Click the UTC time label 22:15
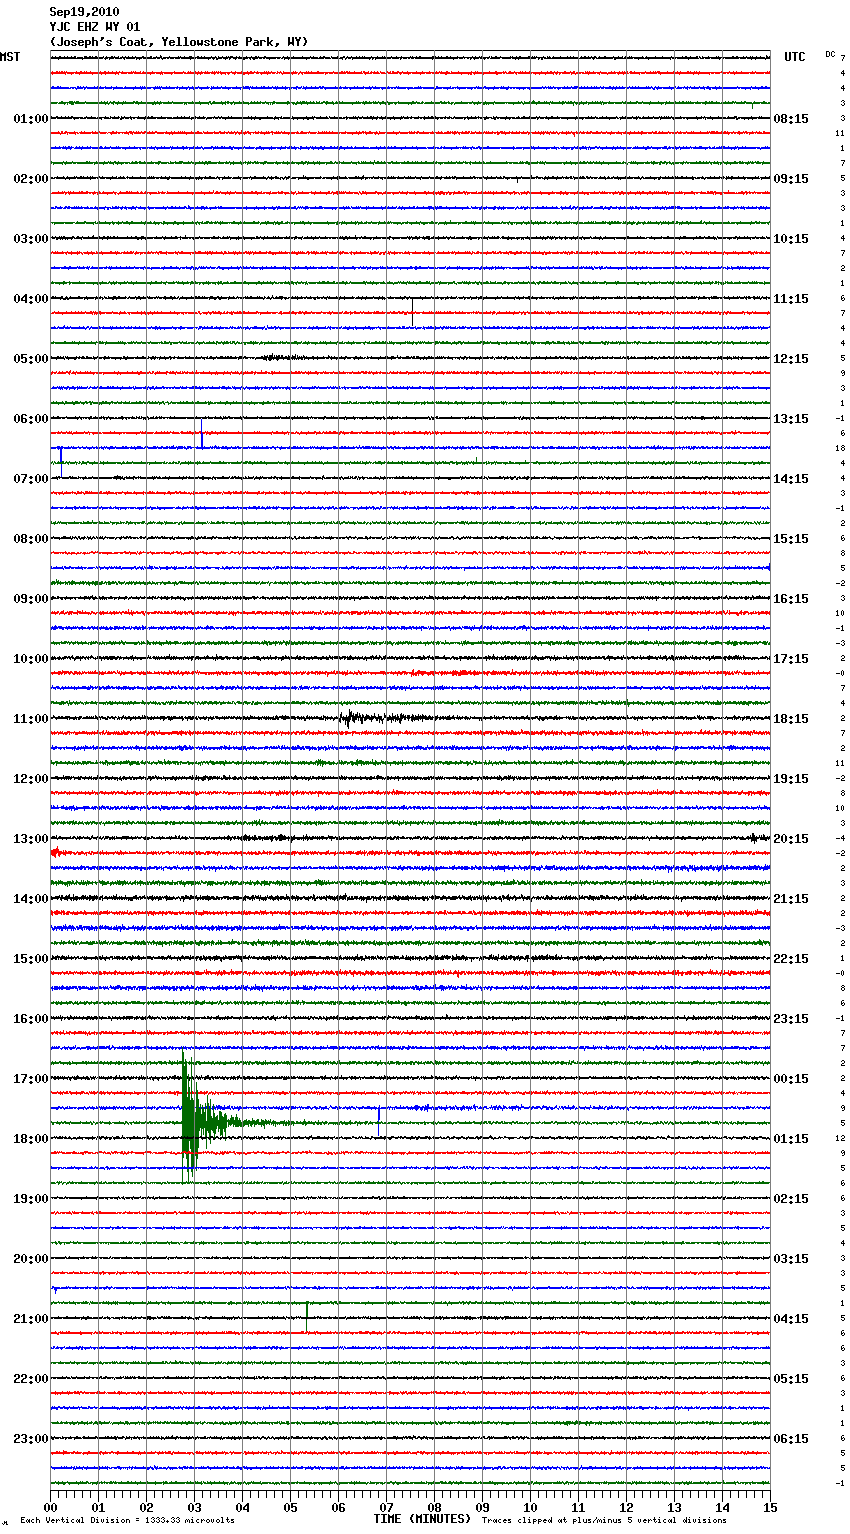 (x=791, y=959)
